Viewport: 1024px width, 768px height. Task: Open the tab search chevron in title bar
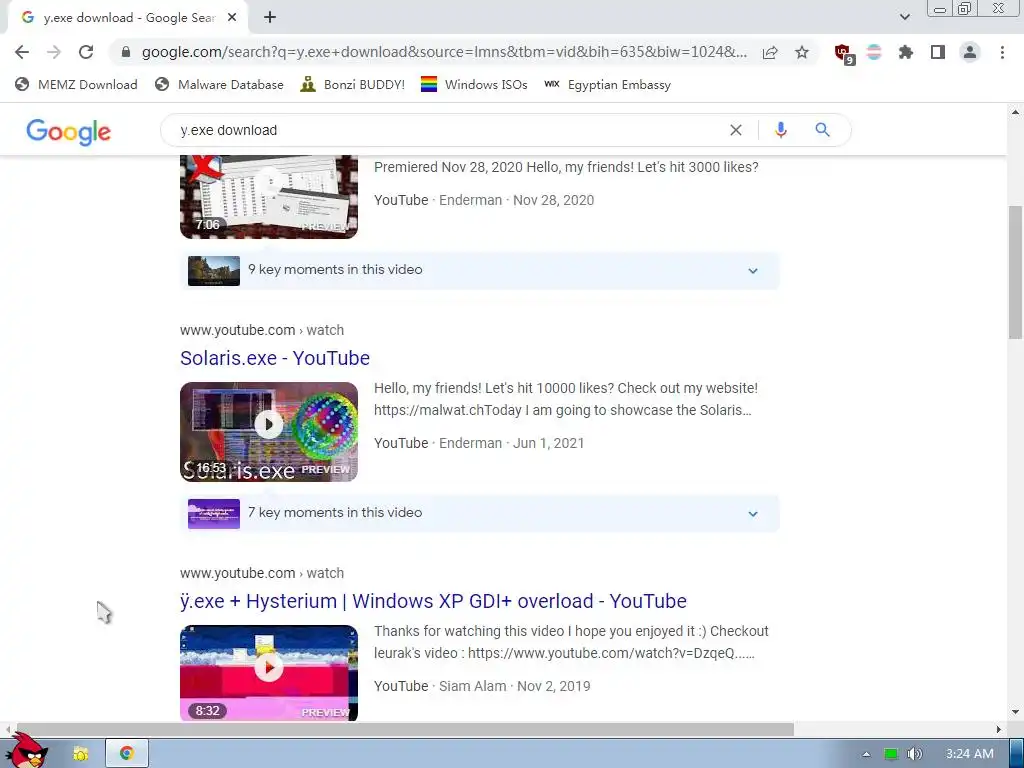(904, 17)
